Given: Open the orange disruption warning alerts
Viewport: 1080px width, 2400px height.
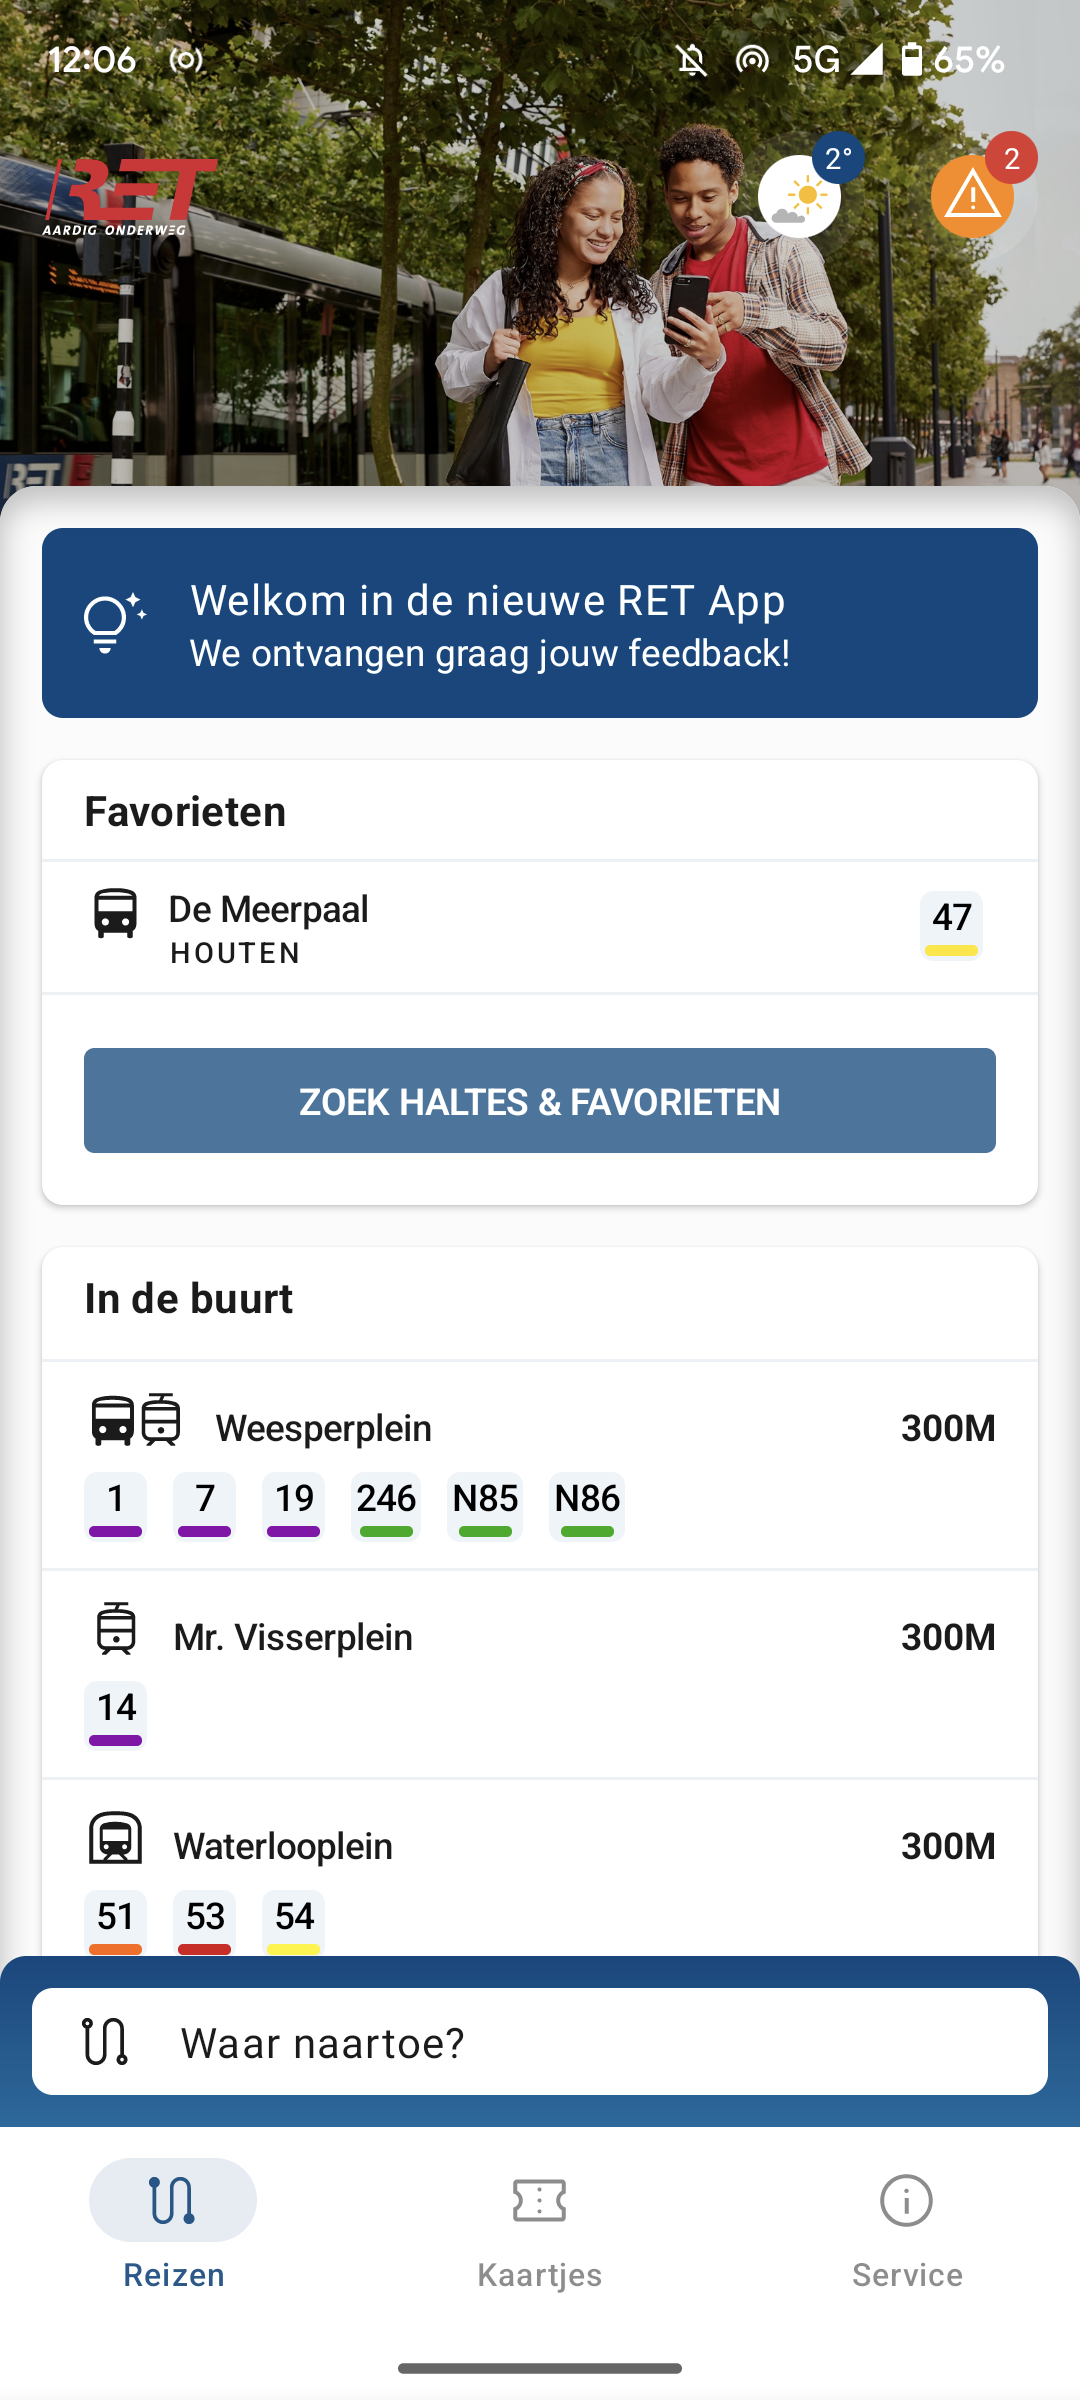Looking at the screenshot, I should (973, 196).
